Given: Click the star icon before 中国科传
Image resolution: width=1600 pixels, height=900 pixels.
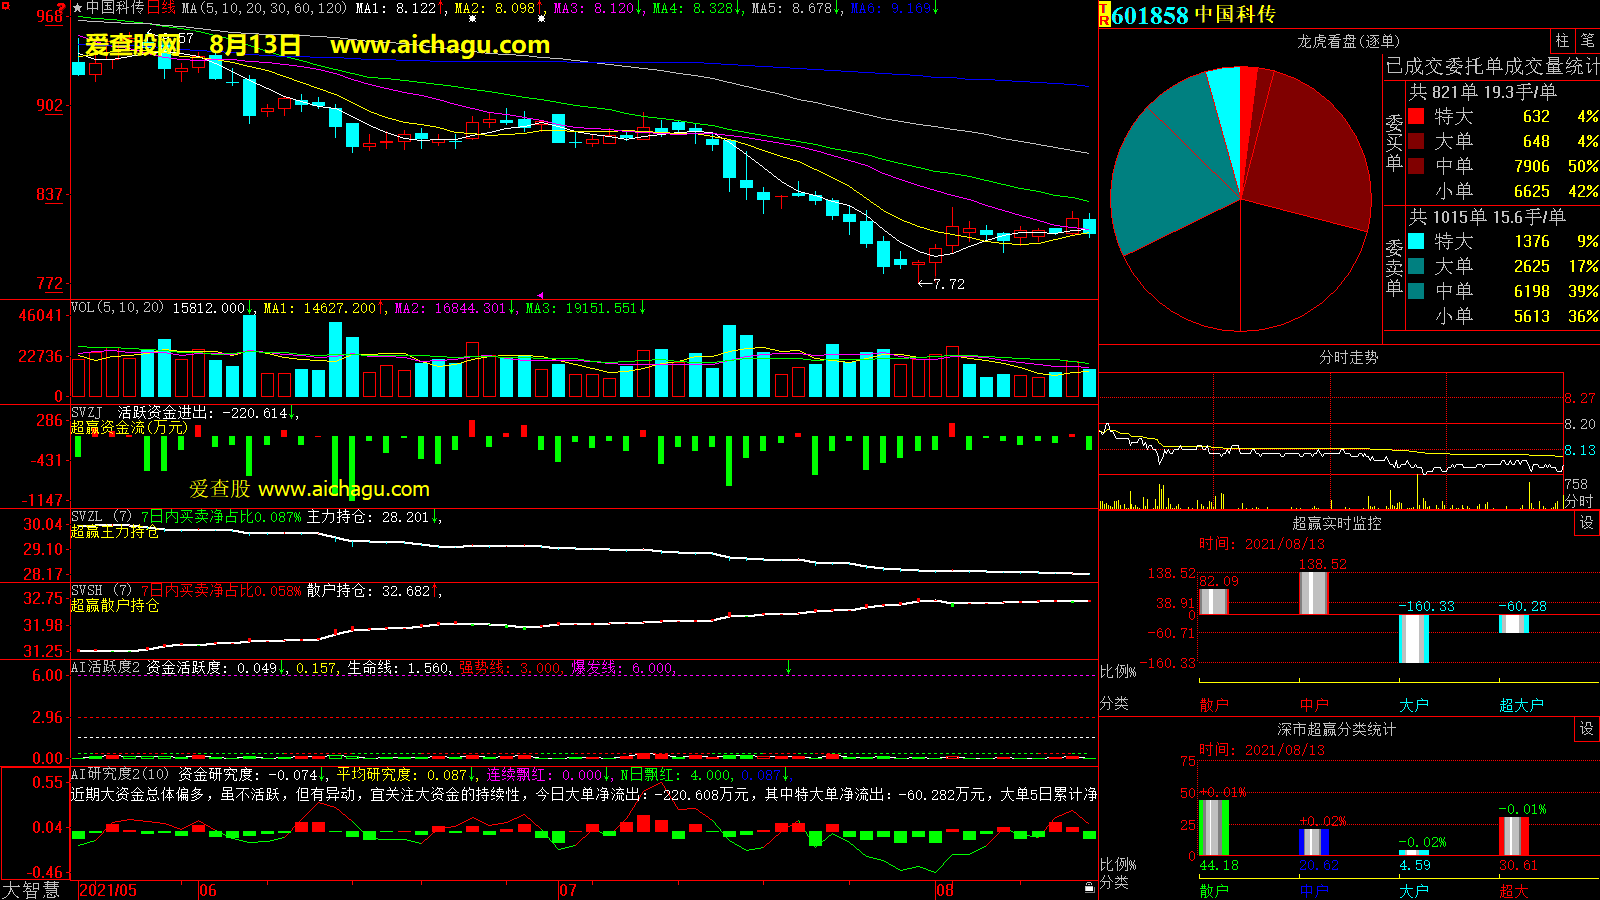Looking at the screenshot, I should [x=77, y=8].
